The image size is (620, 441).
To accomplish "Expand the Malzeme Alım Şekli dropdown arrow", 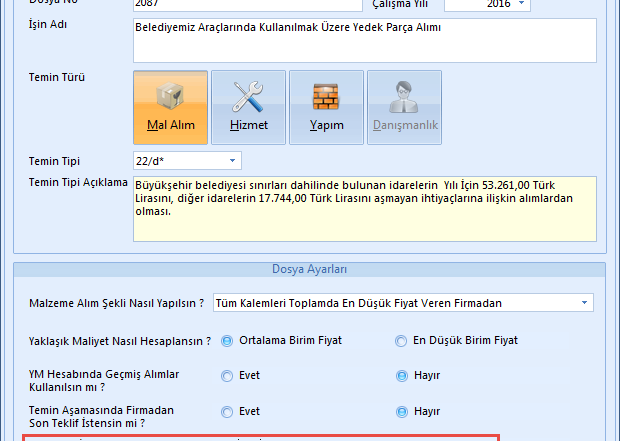I will [x=583, y=303].
